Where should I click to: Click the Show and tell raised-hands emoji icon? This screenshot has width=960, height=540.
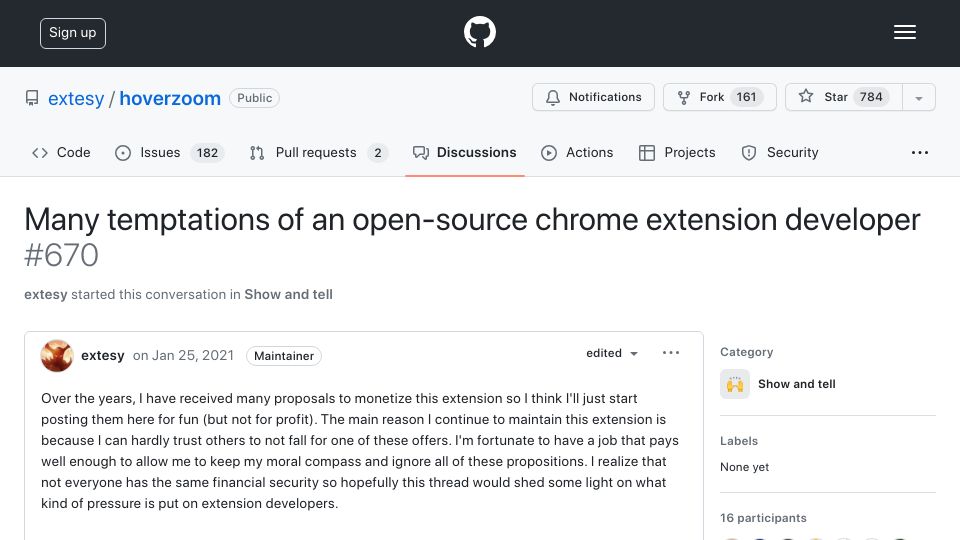735,384
